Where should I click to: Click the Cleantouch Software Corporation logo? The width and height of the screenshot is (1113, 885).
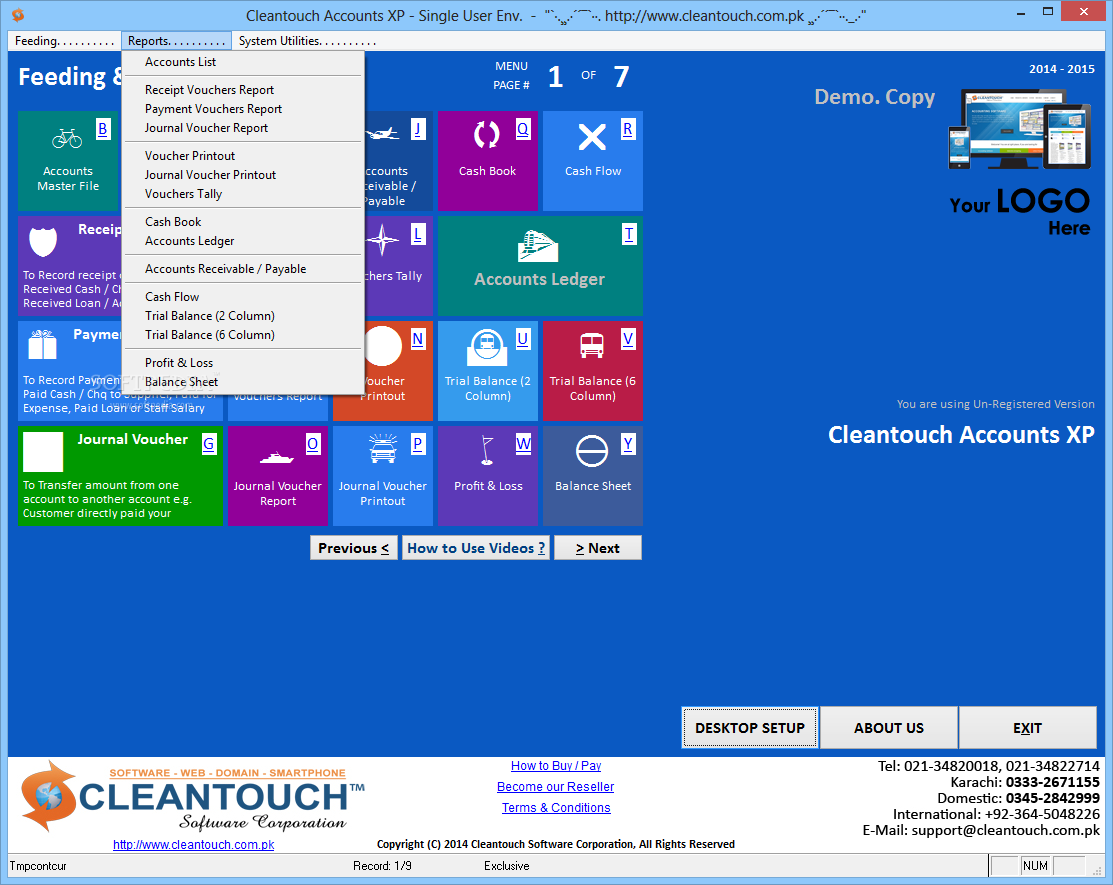click(193, 796)
